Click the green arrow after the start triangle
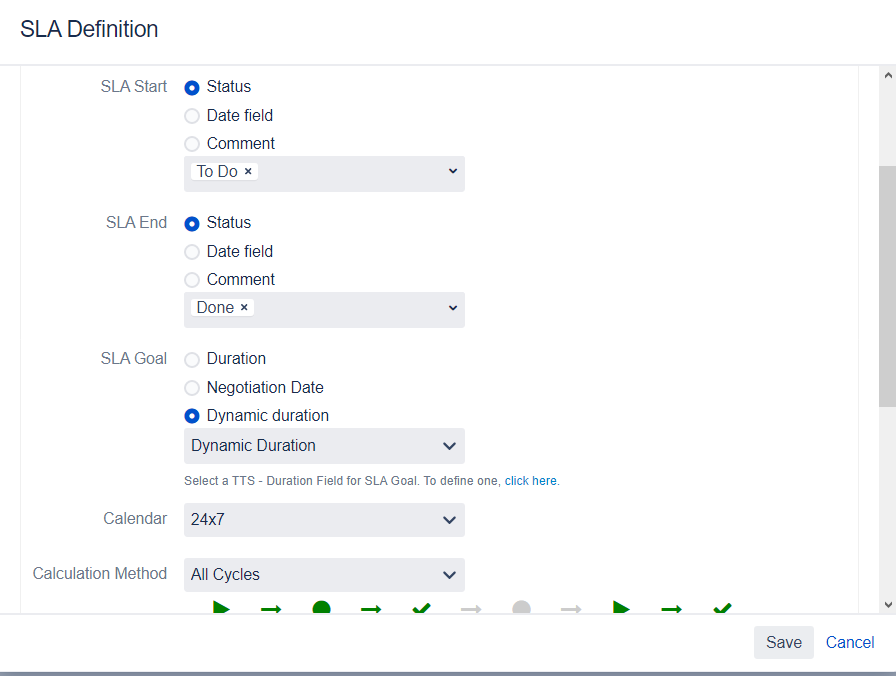The height and width of the screenshot is (676, 896). pos(271,610)
